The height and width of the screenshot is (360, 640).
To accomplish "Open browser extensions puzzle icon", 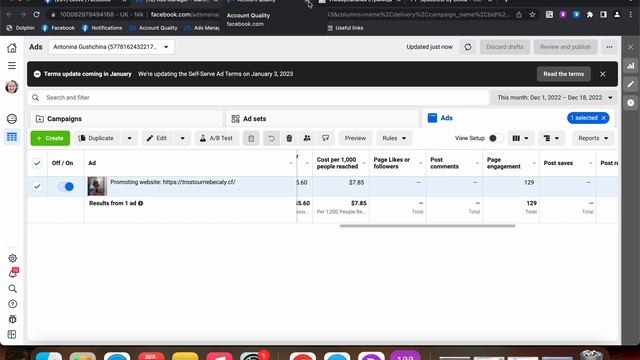I will 590,15.
